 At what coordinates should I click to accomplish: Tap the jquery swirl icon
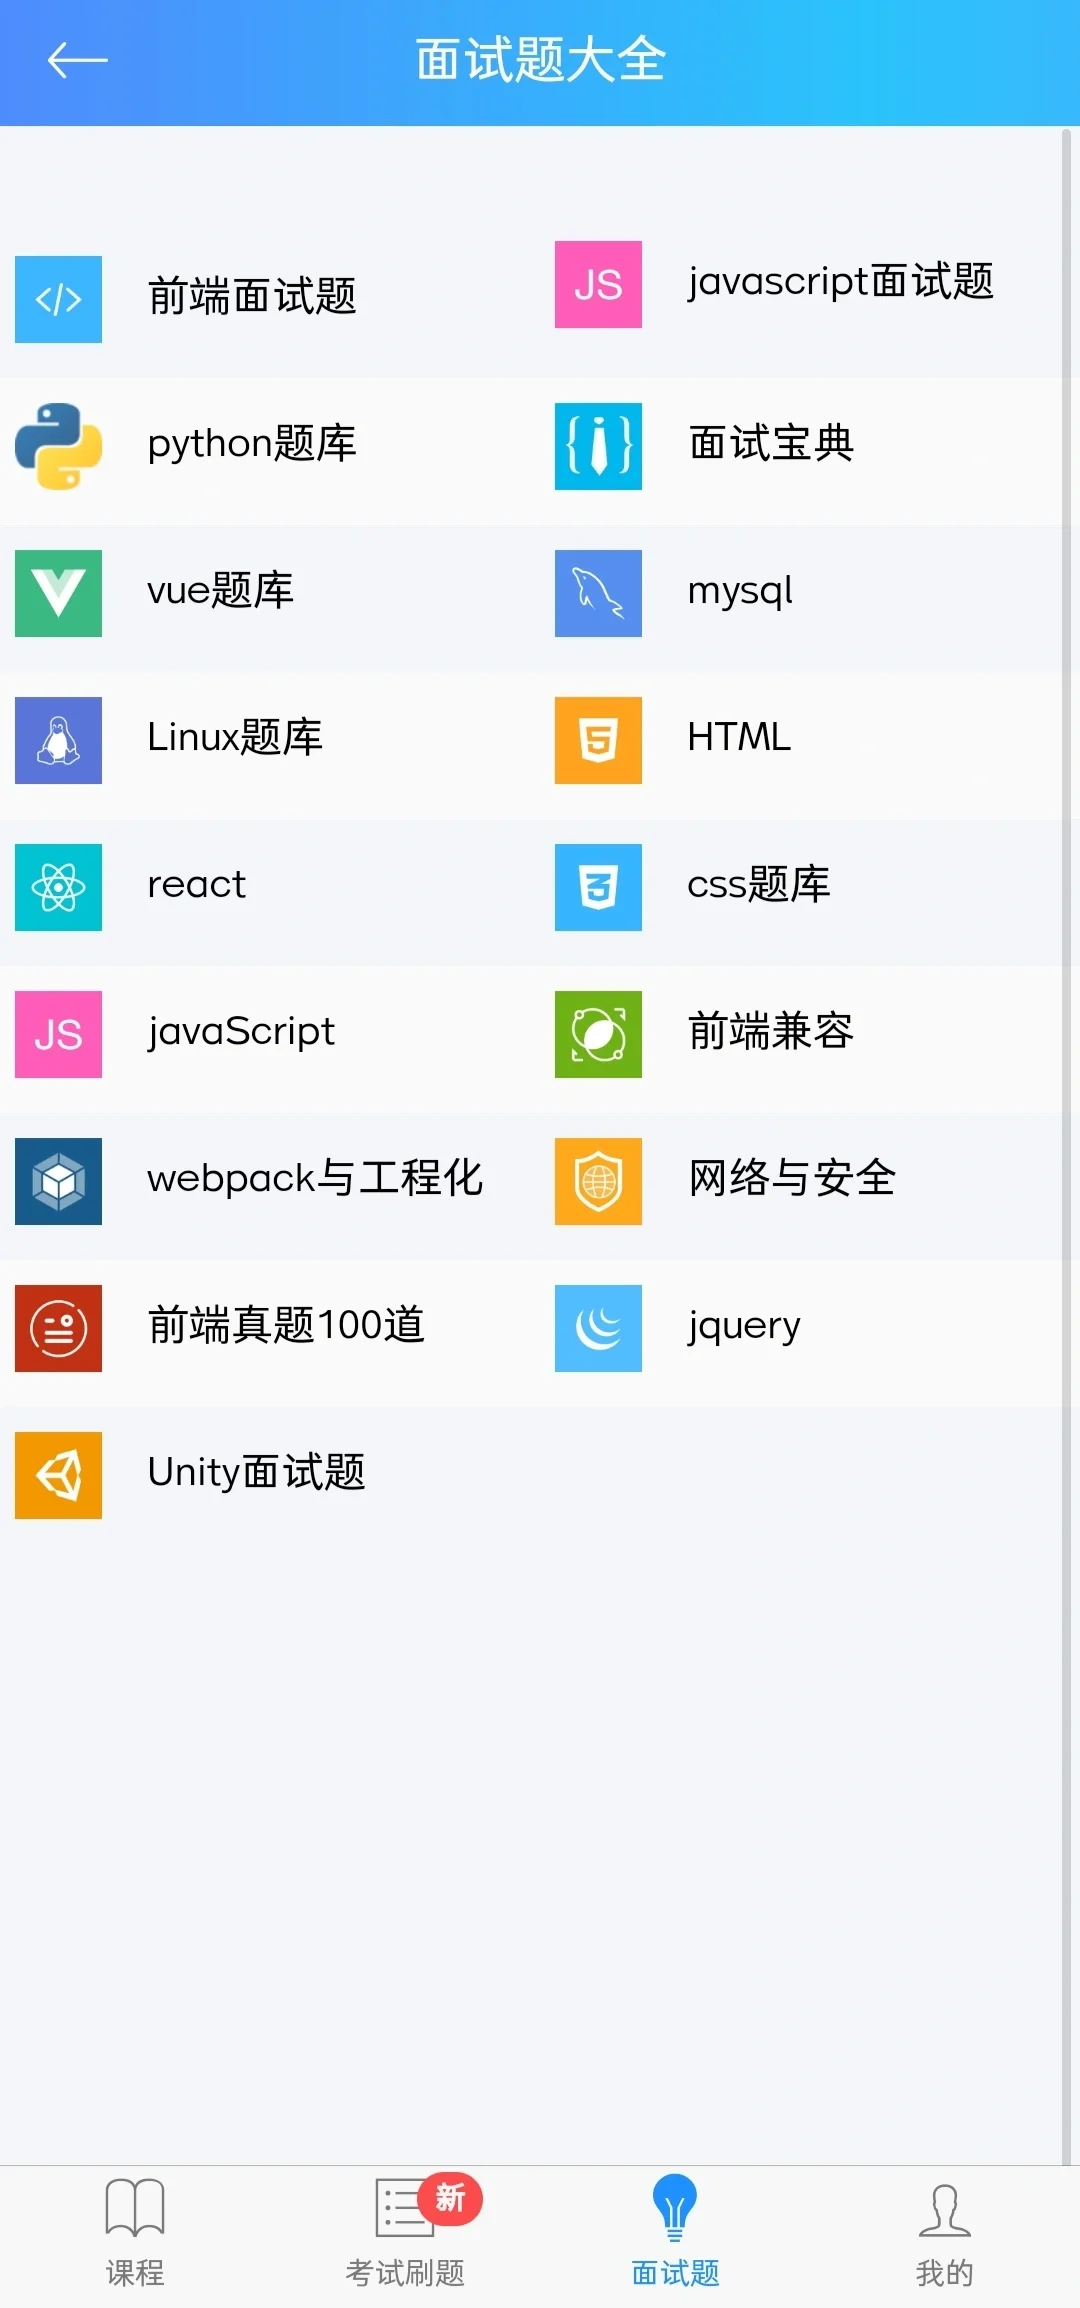coord(598,1328)
